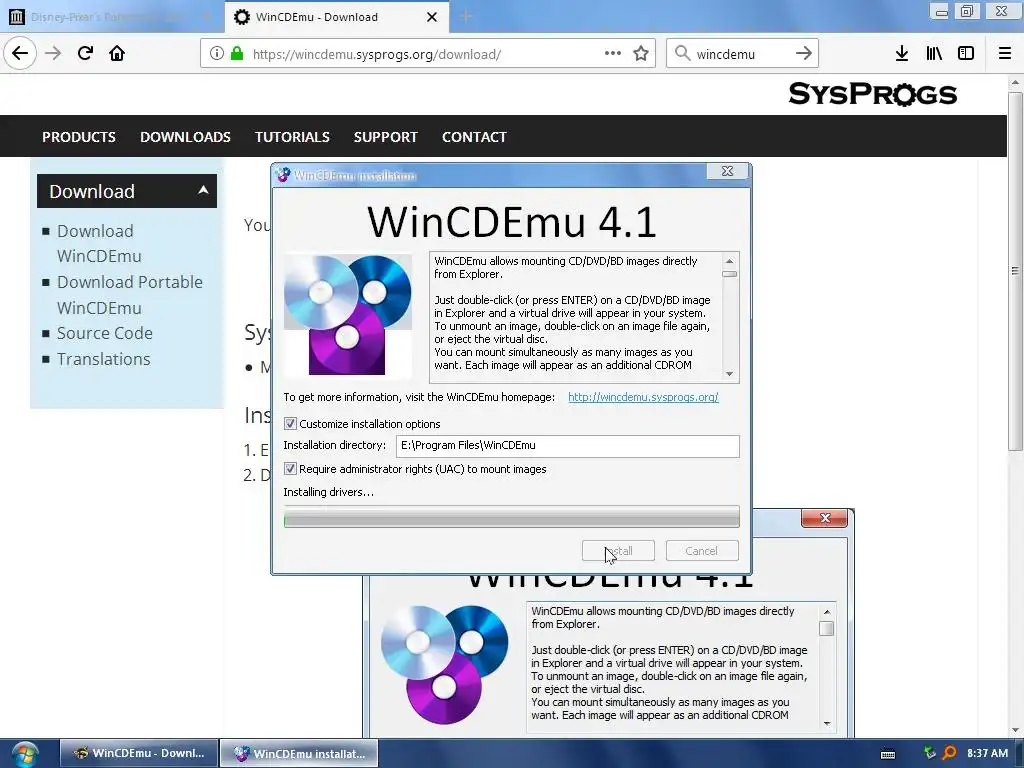Go back with the browser back arrow
The width and height of the screenshot is (1024, 768).
pyautogui.click(x=20, y=53)
